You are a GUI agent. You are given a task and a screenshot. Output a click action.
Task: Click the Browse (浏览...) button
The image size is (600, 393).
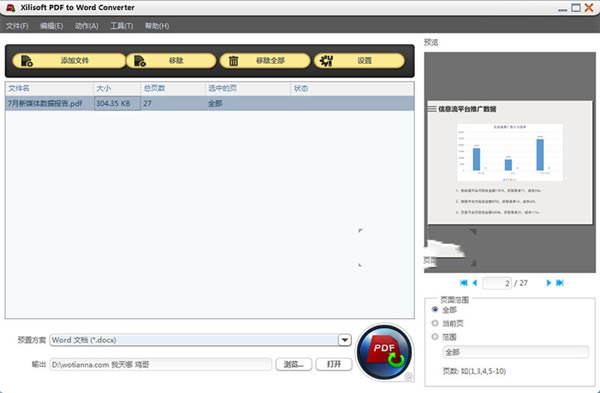(x=294, y=364)
